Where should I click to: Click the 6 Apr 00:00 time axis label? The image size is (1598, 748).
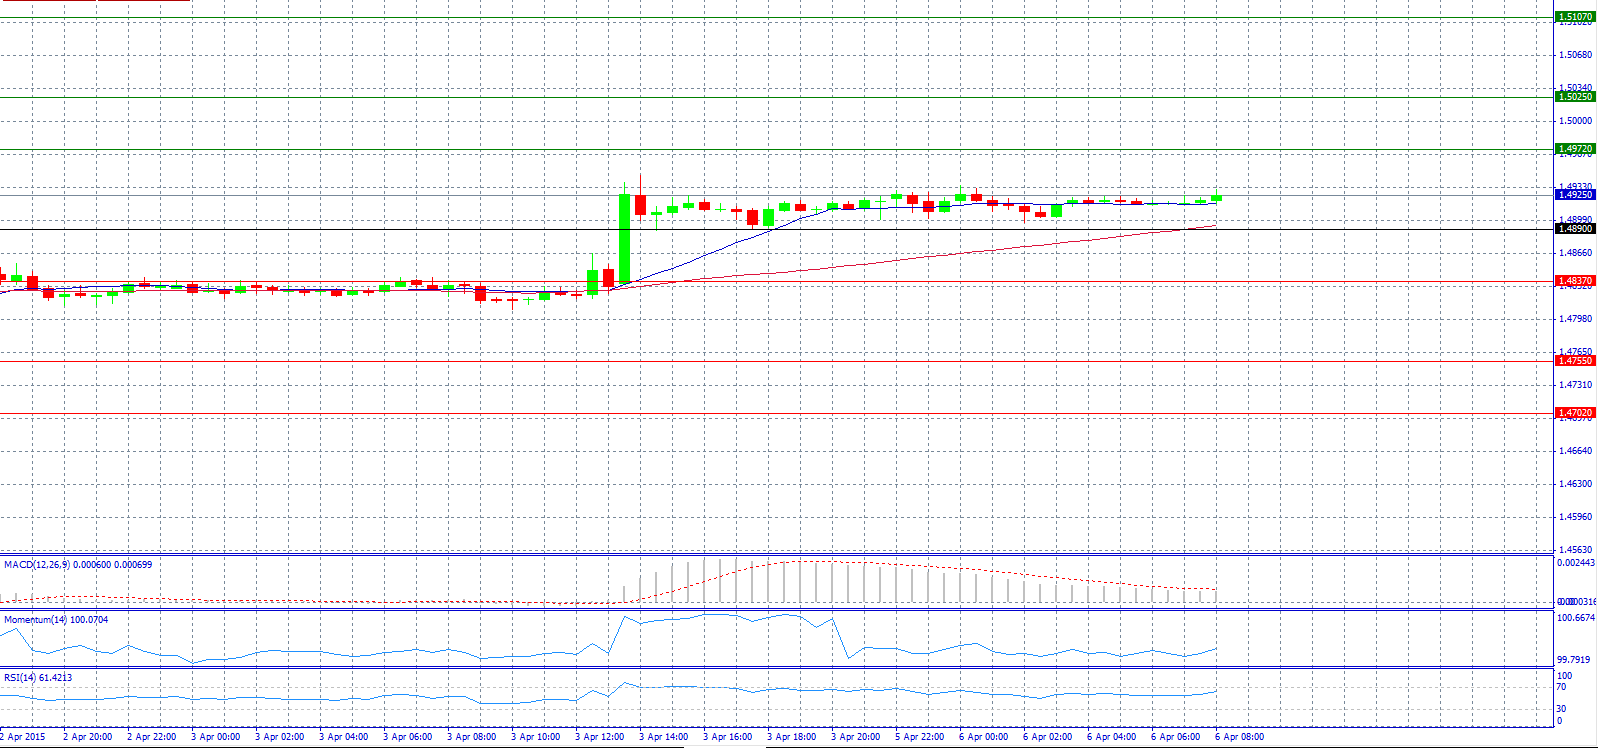[983, 737]
